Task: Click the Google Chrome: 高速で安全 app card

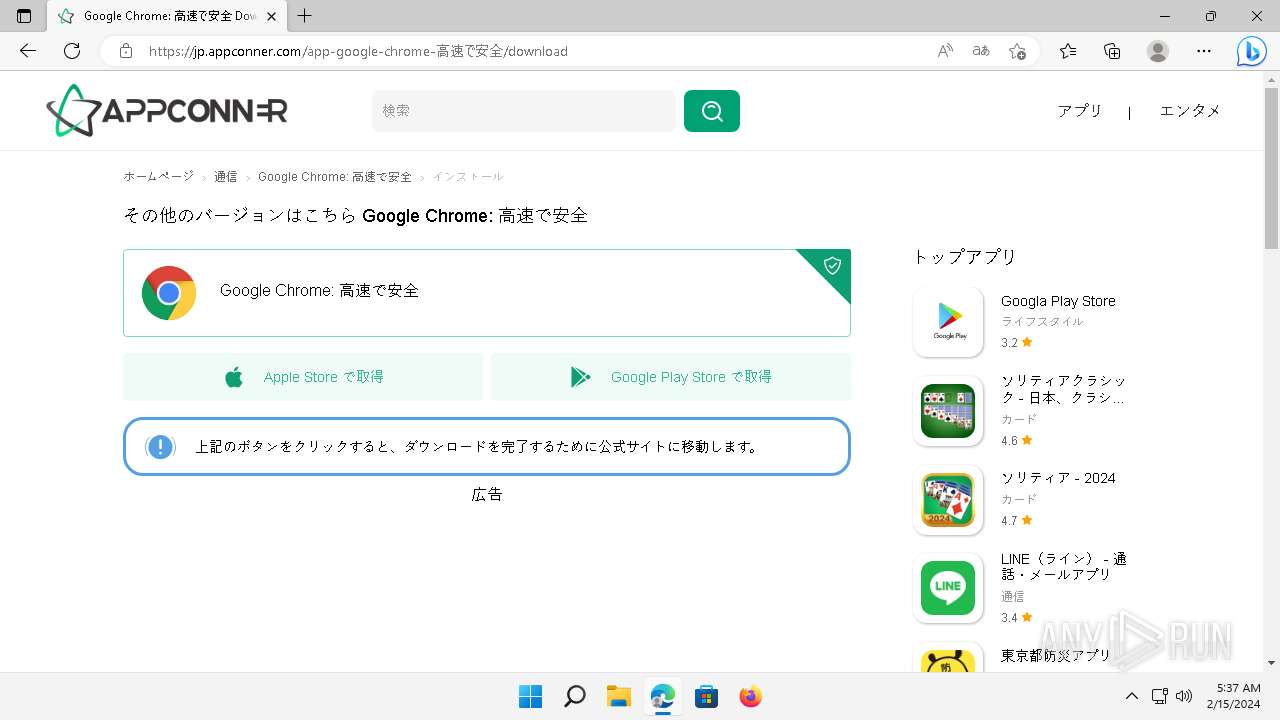Action: [x=487, y=293]
